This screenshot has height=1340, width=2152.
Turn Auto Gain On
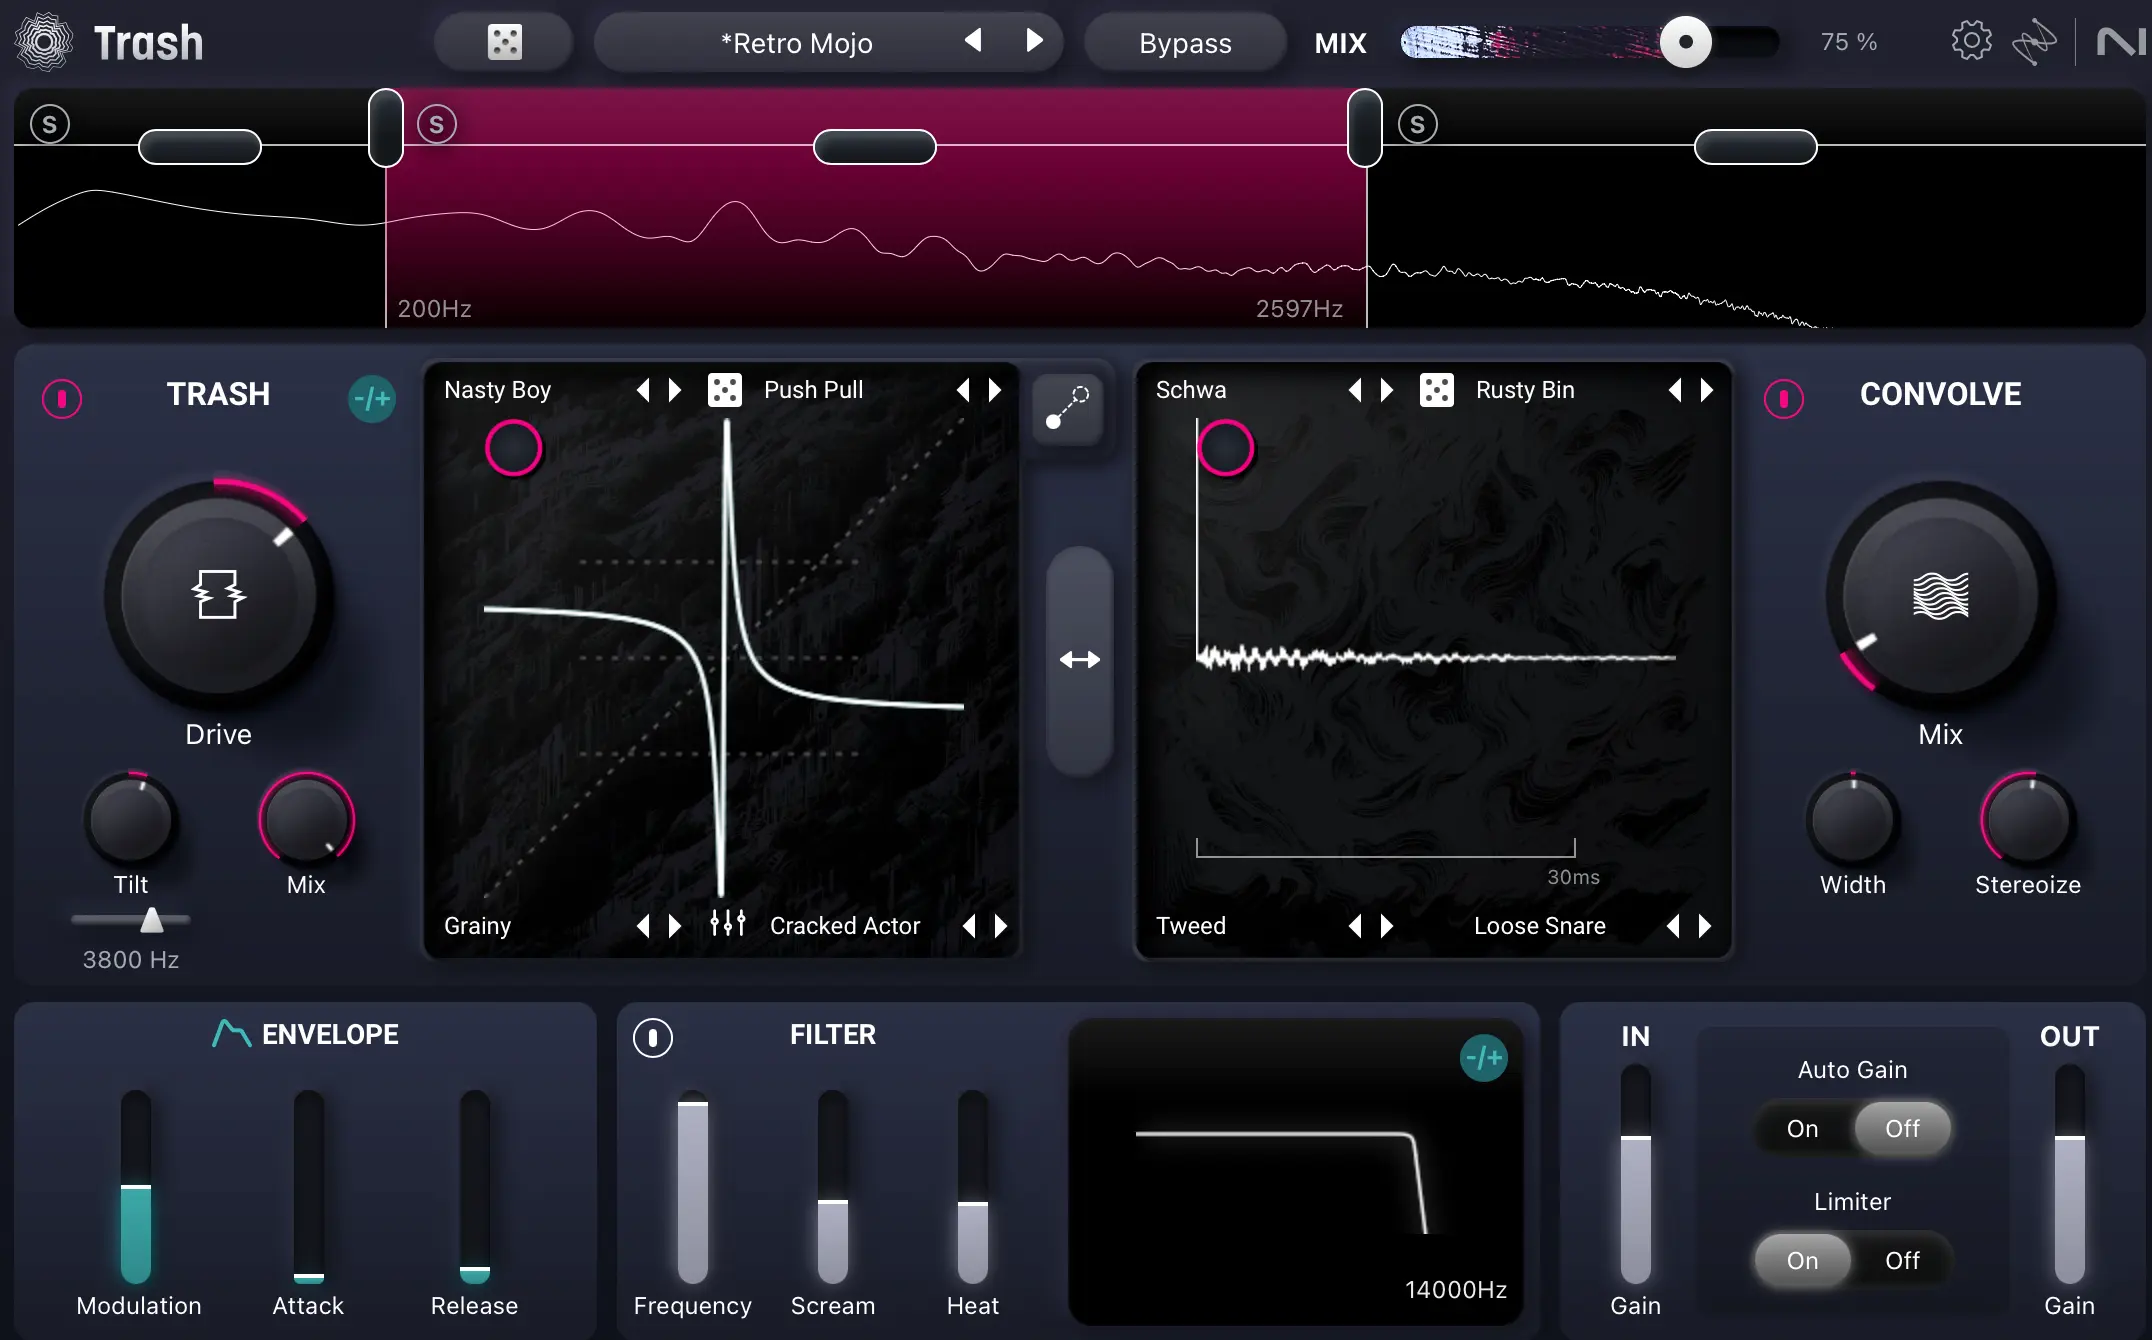(1802, 1129)
